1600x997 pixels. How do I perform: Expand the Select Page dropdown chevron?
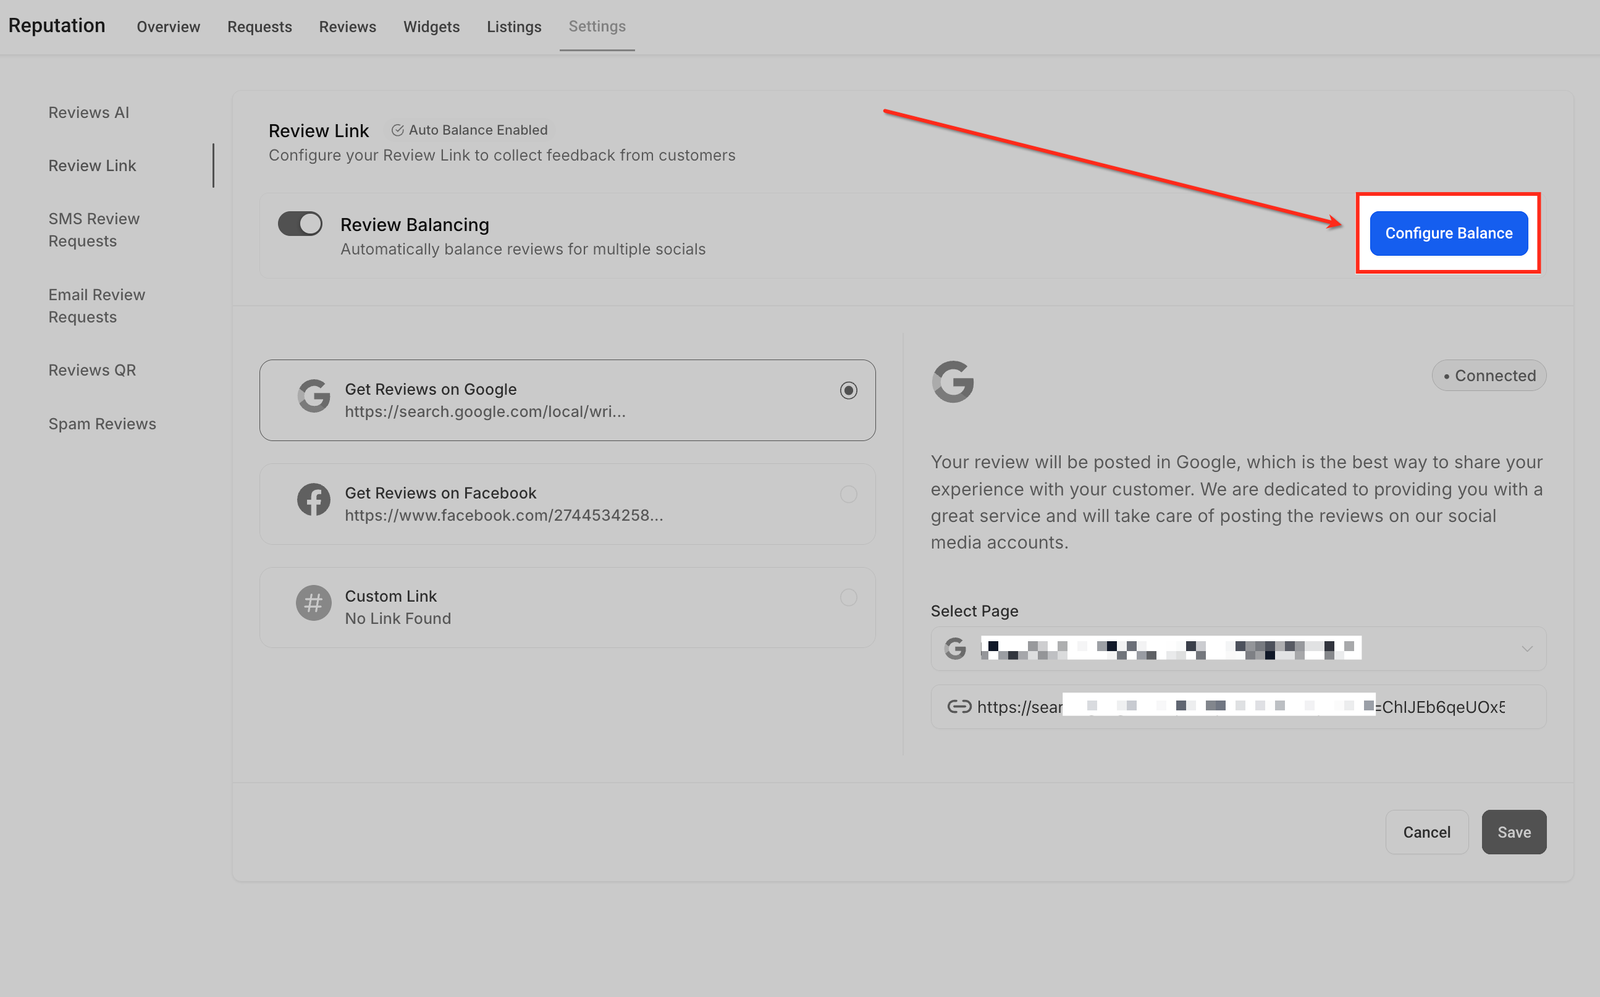pos(1526,649)
